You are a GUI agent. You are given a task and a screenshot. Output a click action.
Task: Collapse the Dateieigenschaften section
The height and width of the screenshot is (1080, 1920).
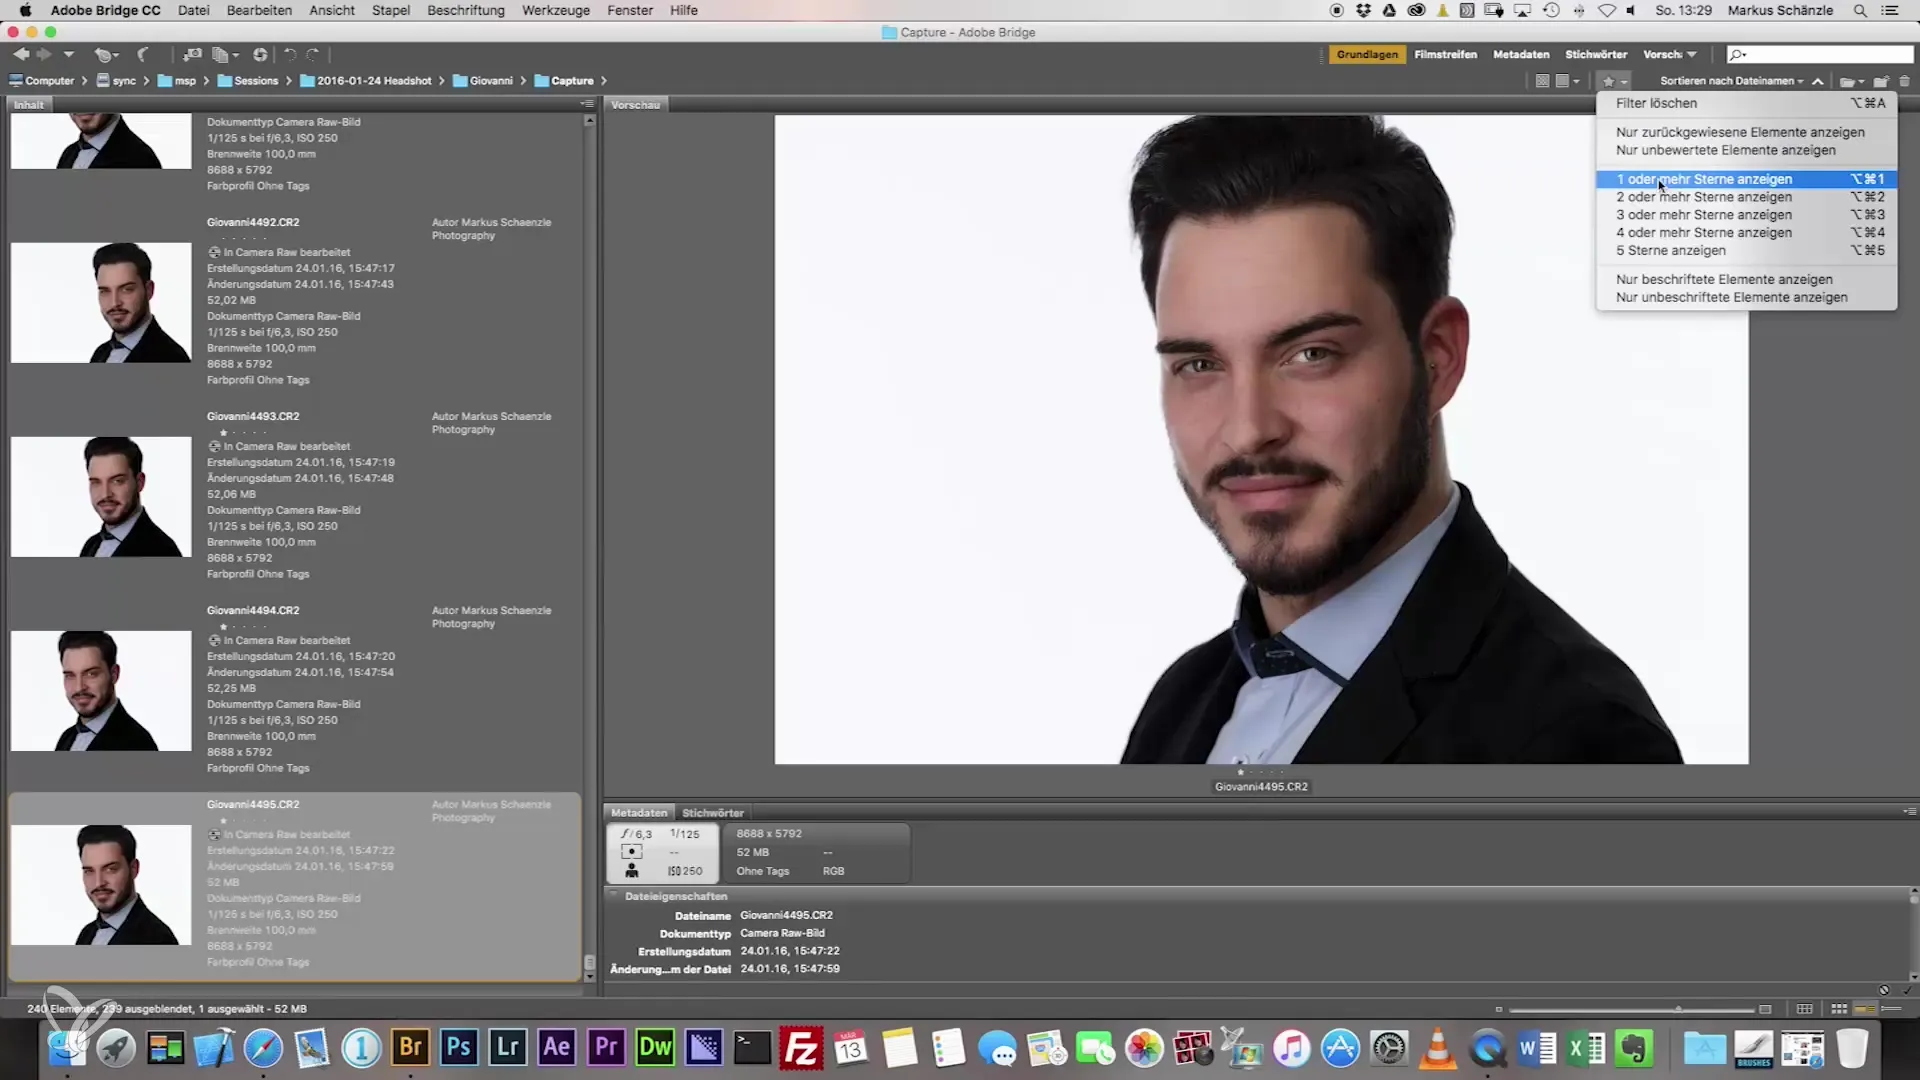click(614, 896)
